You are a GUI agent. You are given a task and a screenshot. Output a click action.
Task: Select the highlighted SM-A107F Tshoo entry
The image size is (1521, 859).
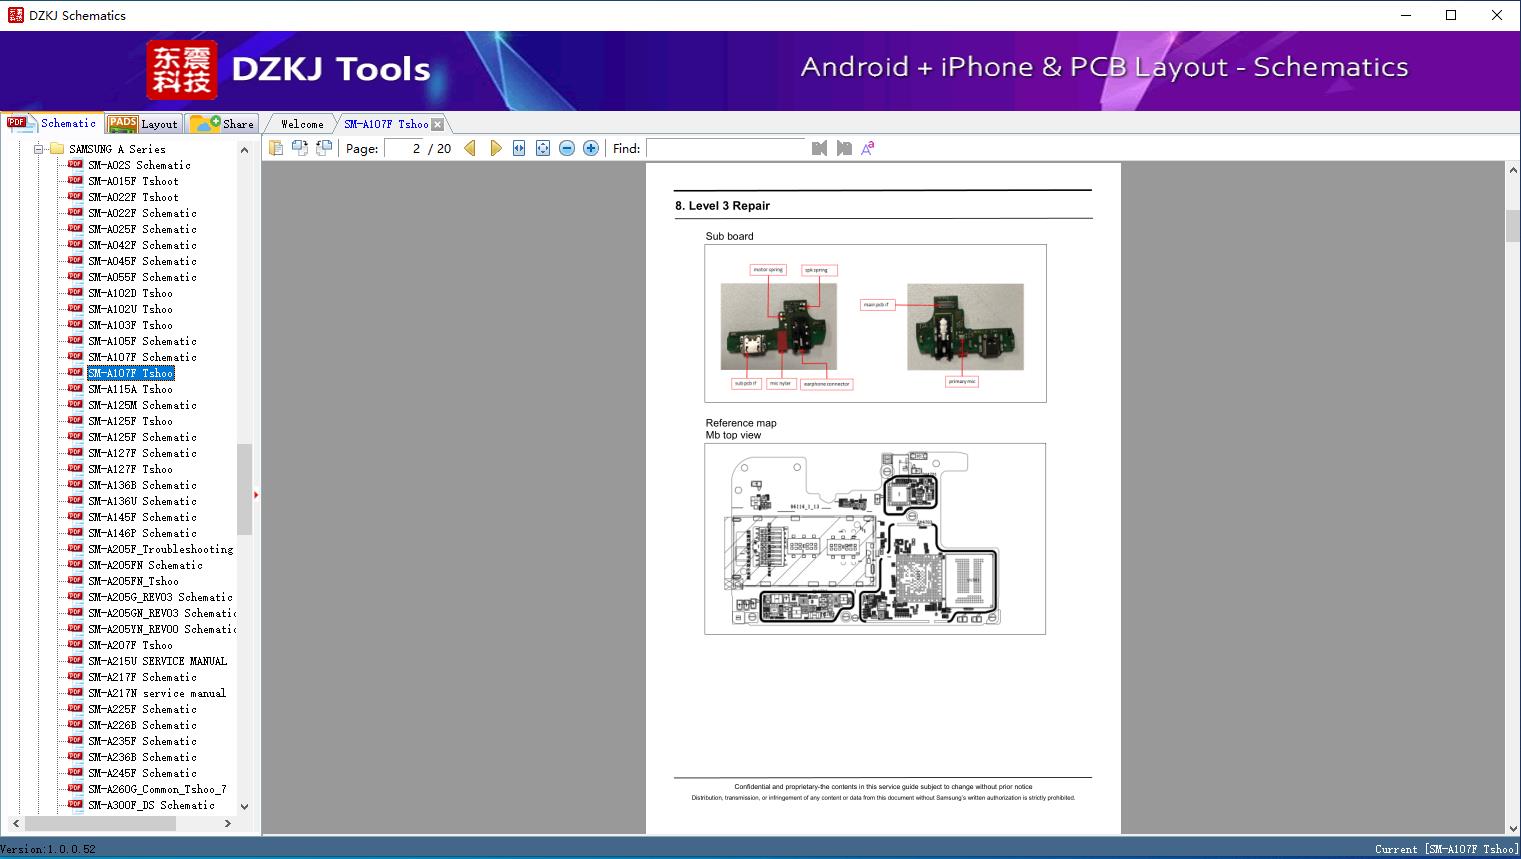coord(130,373)
